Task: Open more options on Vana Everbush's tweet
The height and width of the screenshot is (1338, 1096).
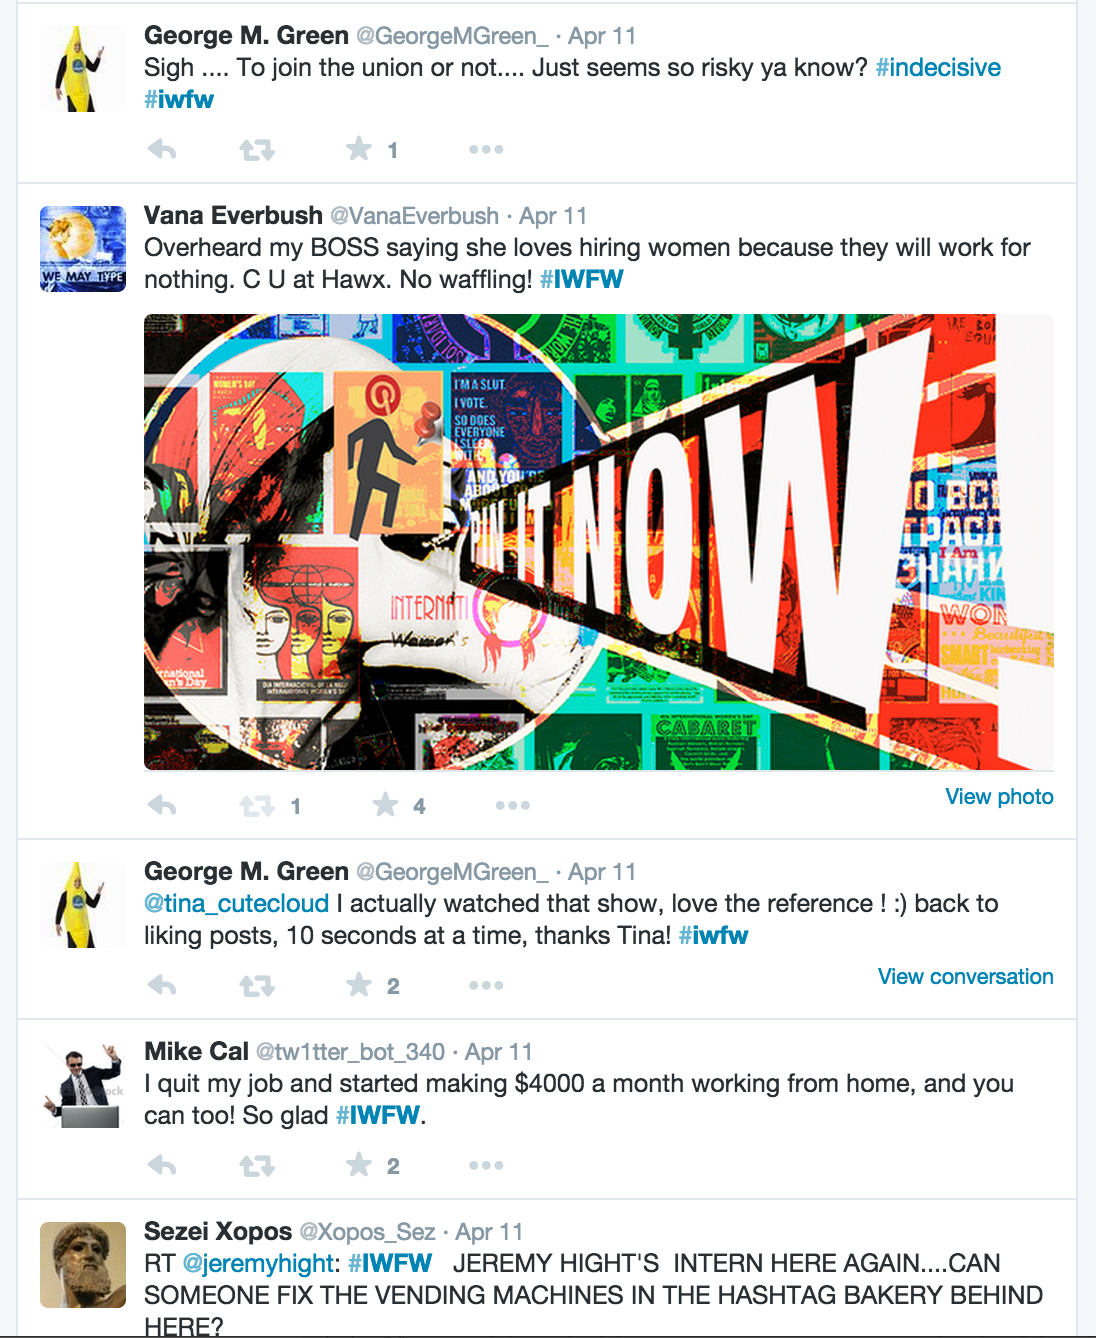Action: coord(512,806)
